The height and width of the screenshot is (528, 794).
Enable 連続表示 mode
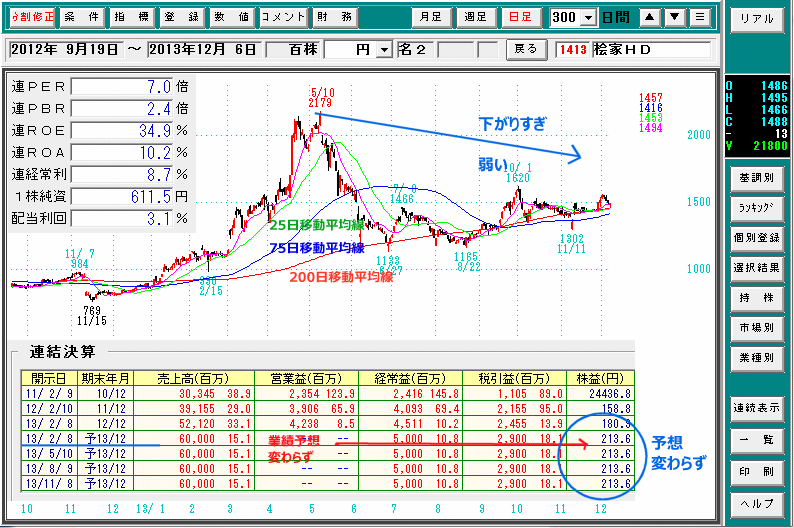(757, 408)
